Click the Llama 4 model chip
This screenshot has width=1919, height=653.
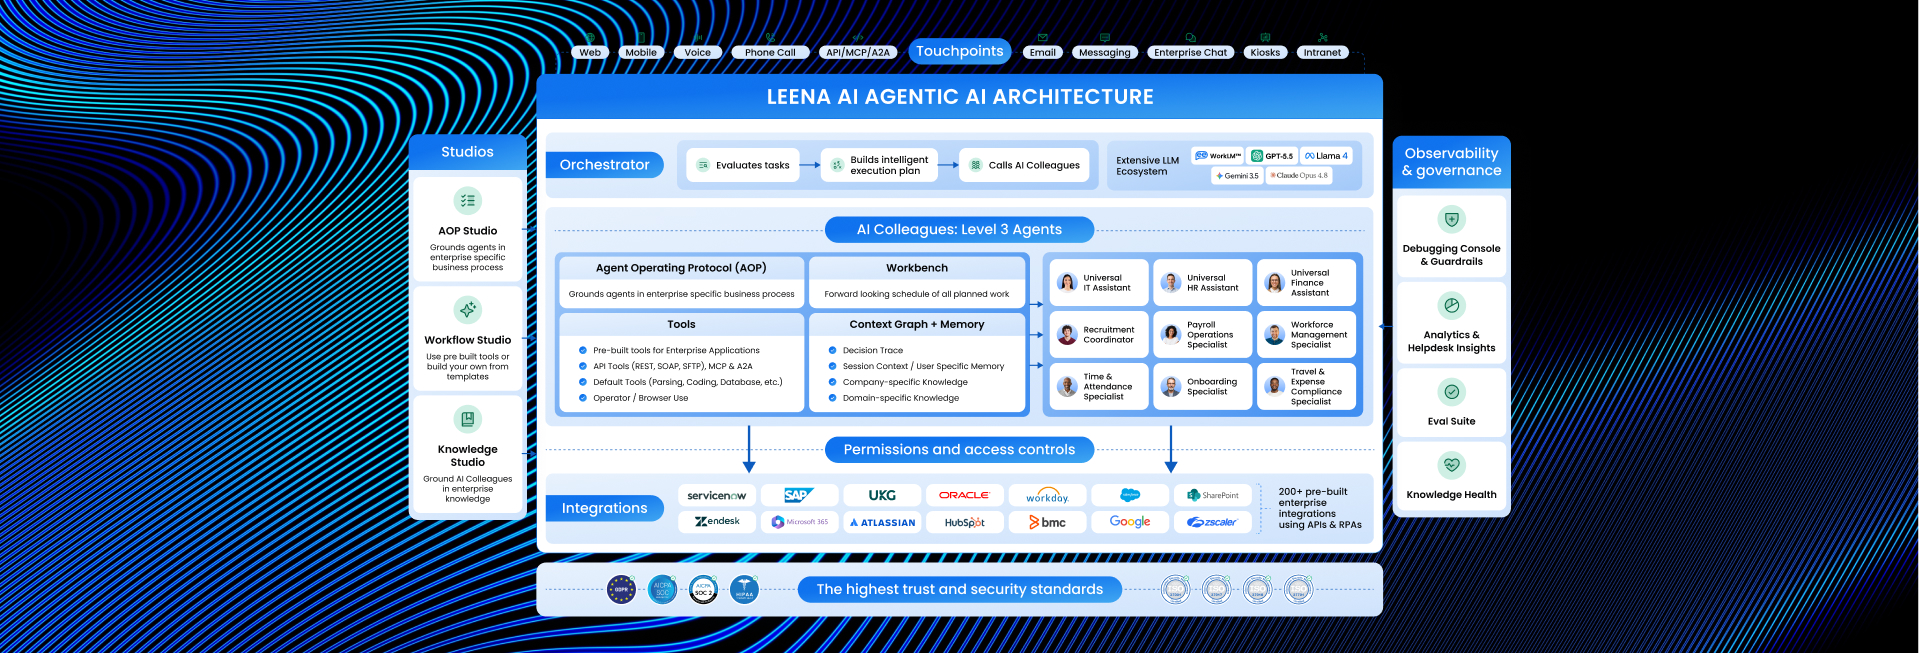[1326, 156]
